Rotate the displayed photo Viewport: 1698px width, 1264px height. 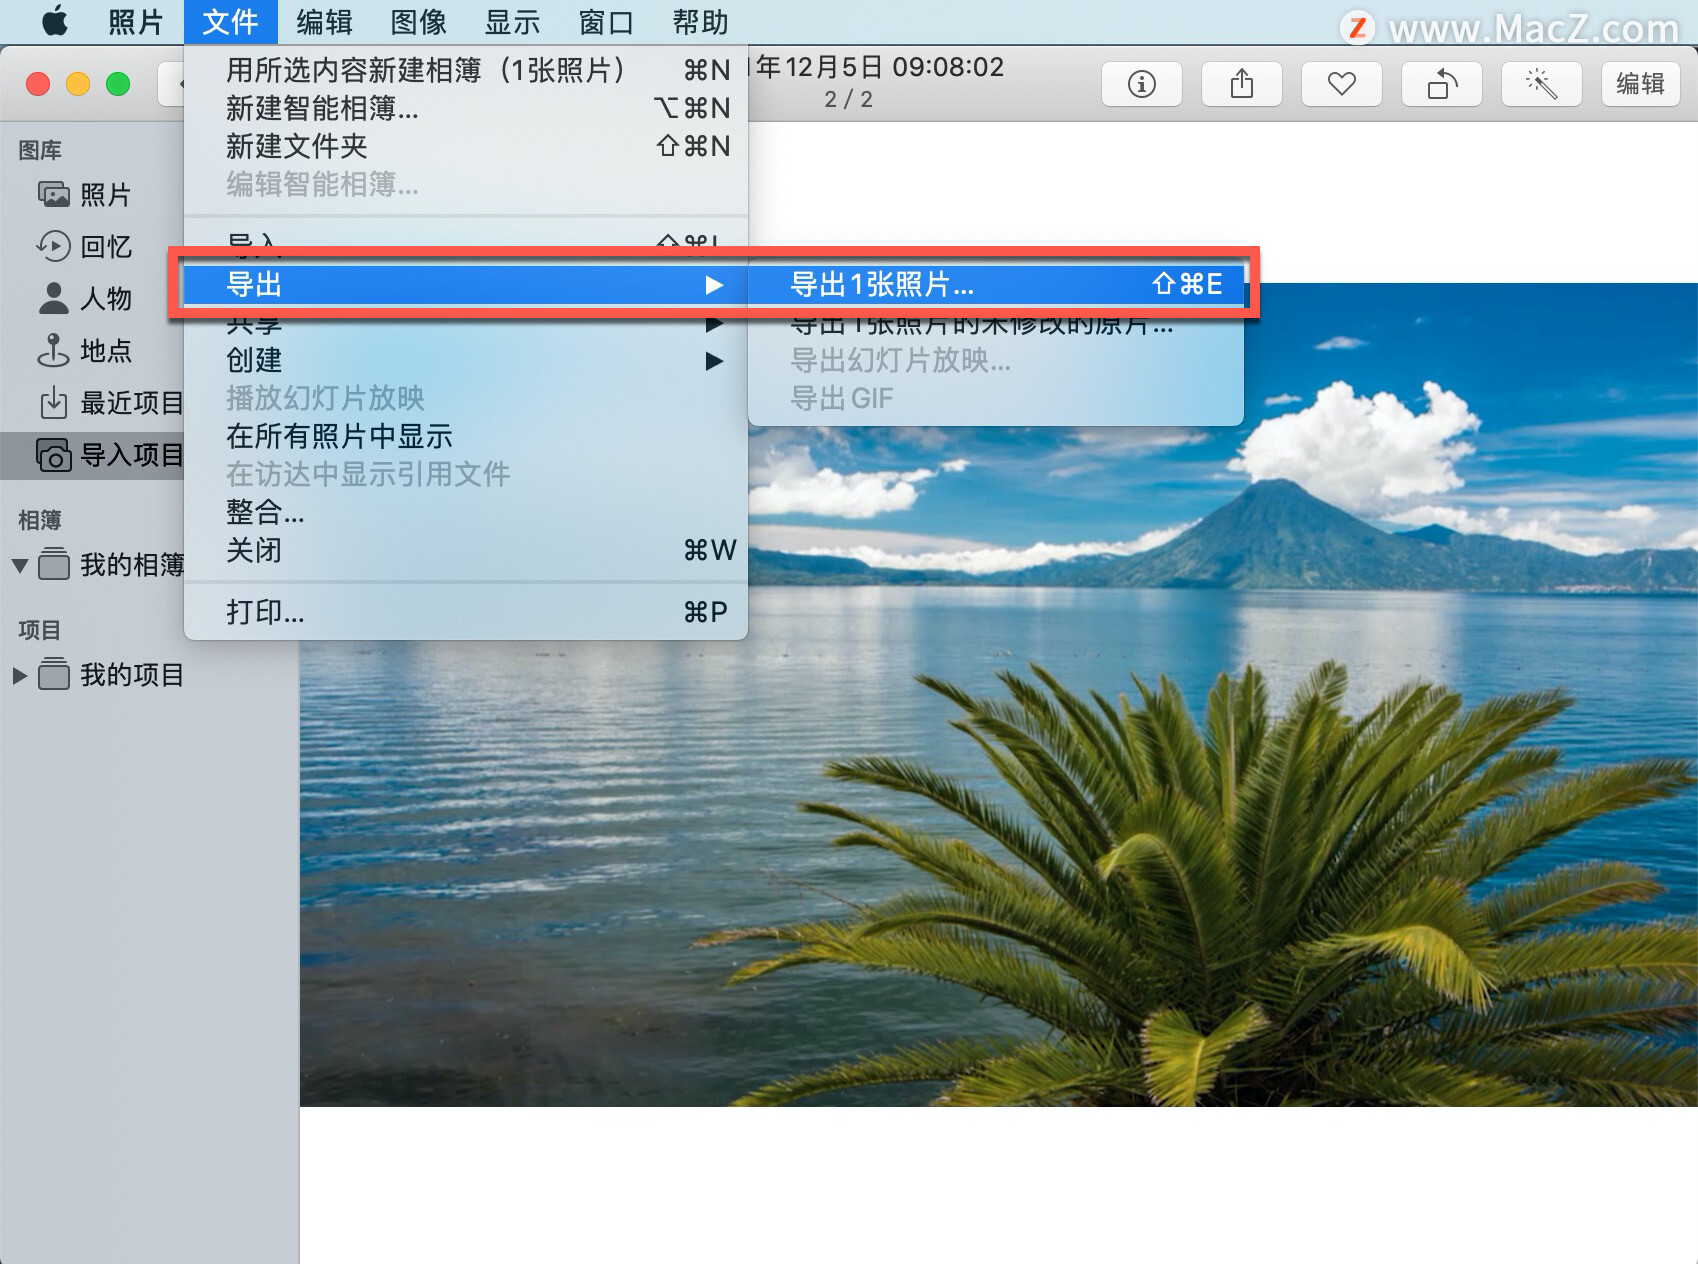tap(1441, 84)
